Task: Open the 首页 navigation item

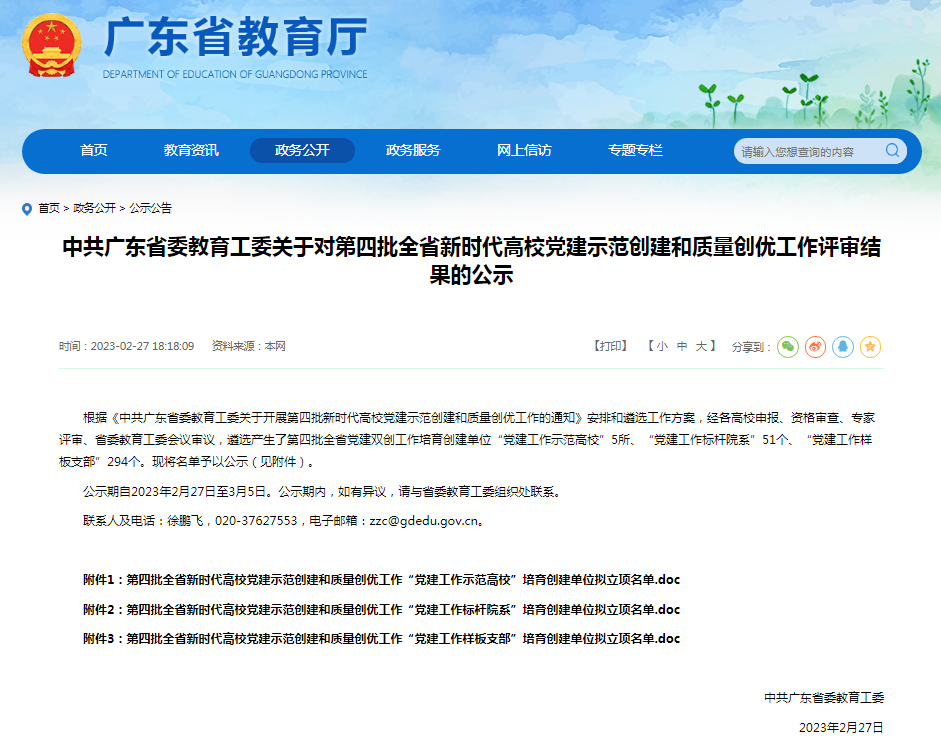Action: click(x=94, y=151)
